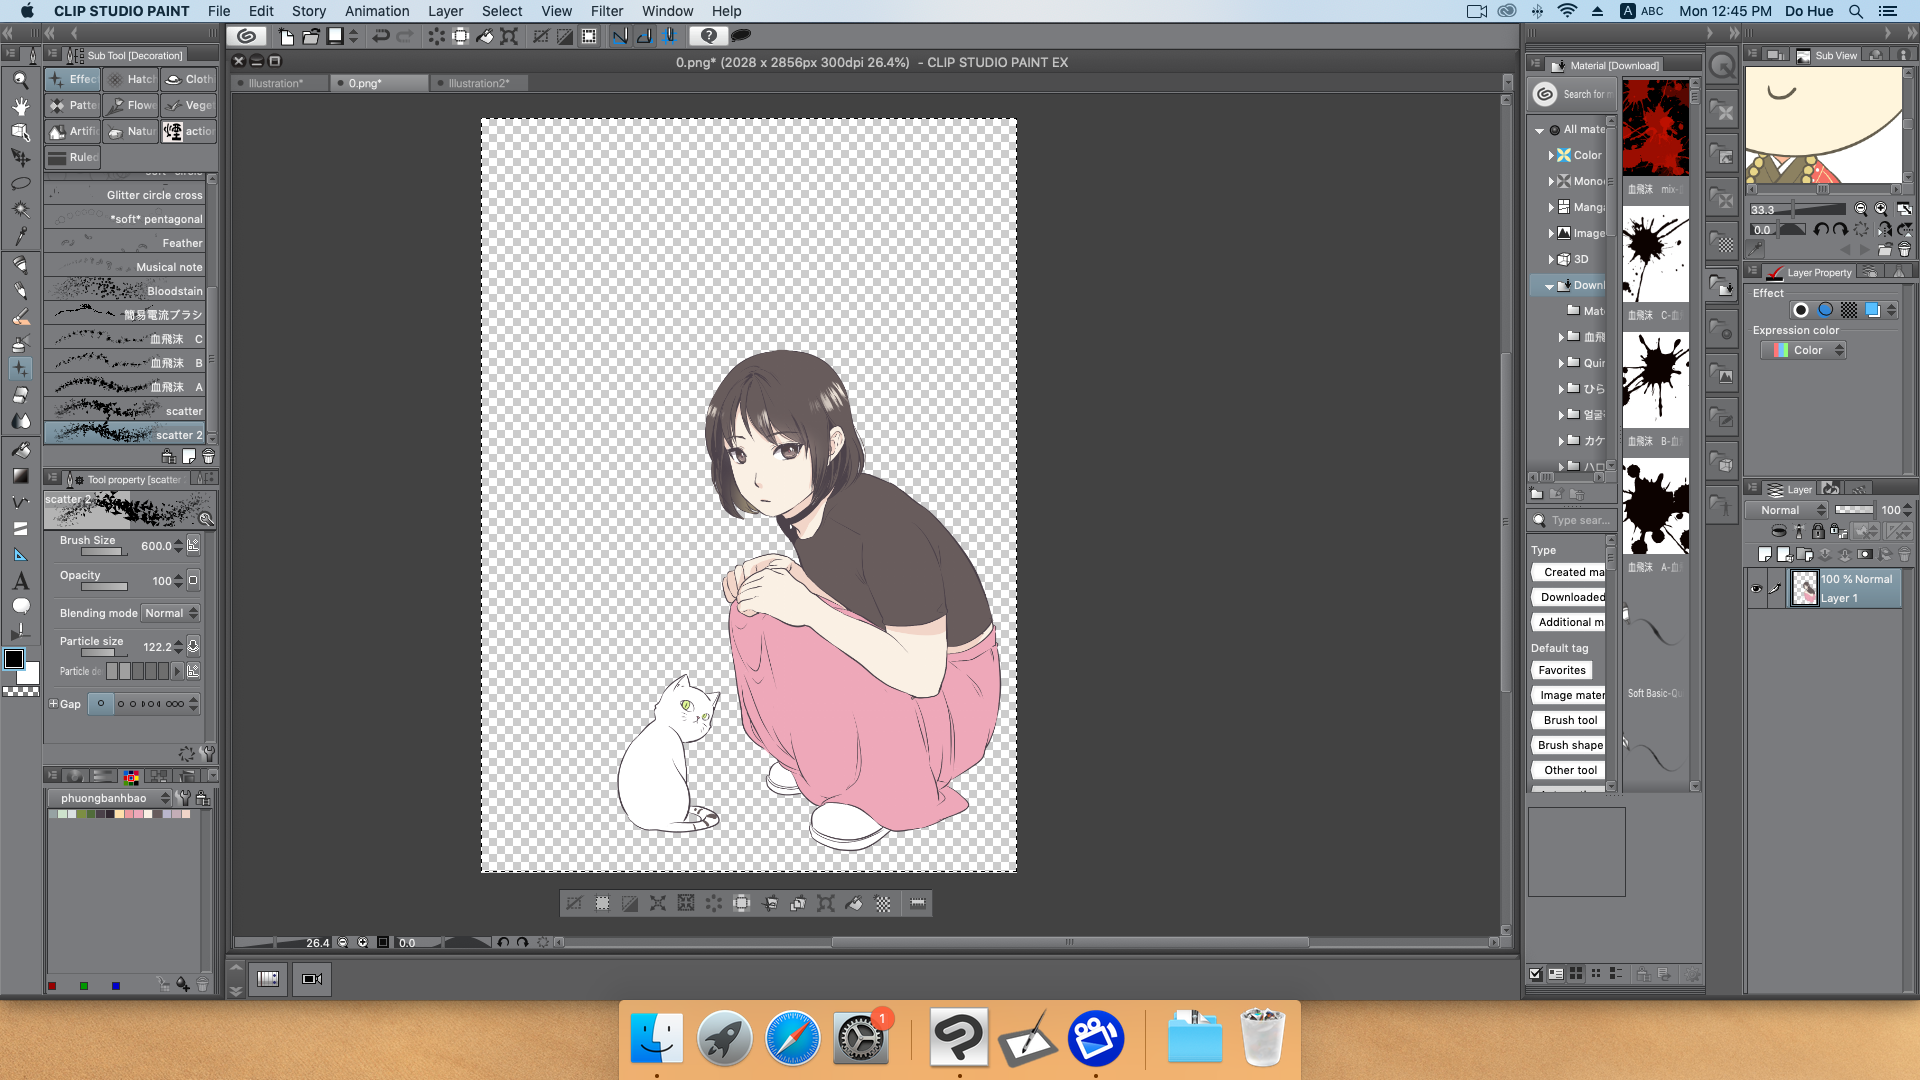This screenshot has width=1920, height=1080.
Task: Open the Filter menu
Action: [x=605, y=11]
